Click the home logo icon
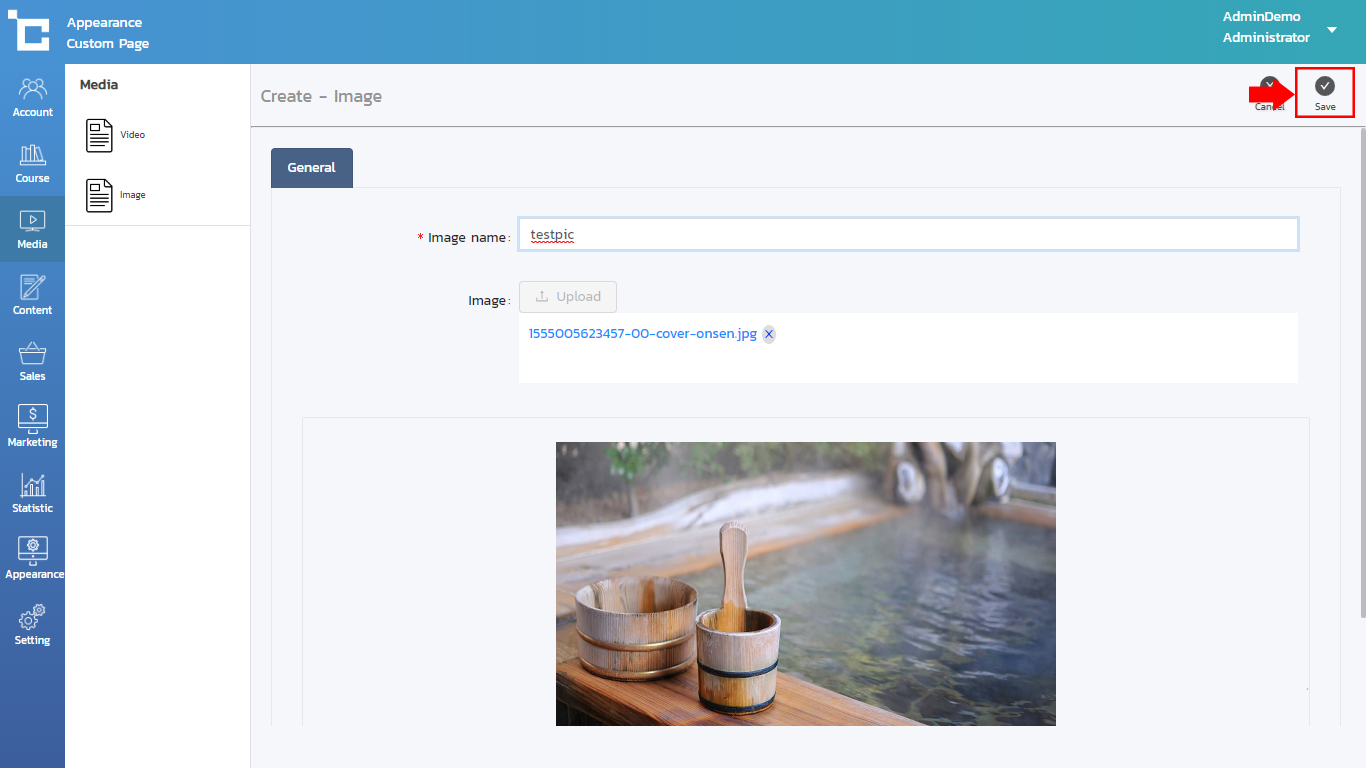 pos(30,31)
